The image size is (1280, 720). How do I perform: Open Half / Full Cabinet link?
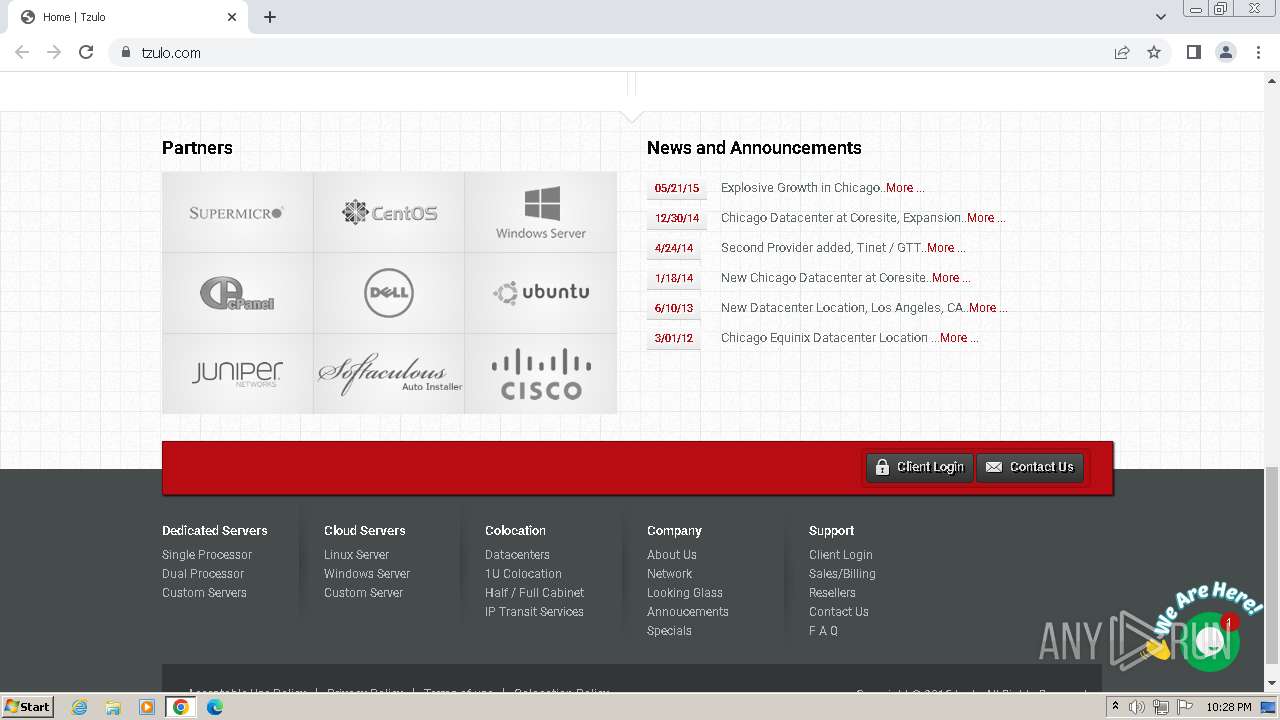(x=534, y=593)
